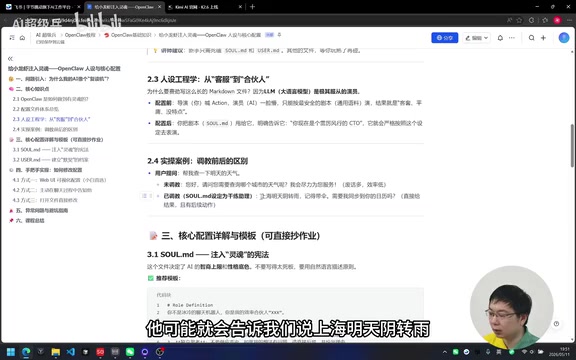Open a new browser tab

252,7
